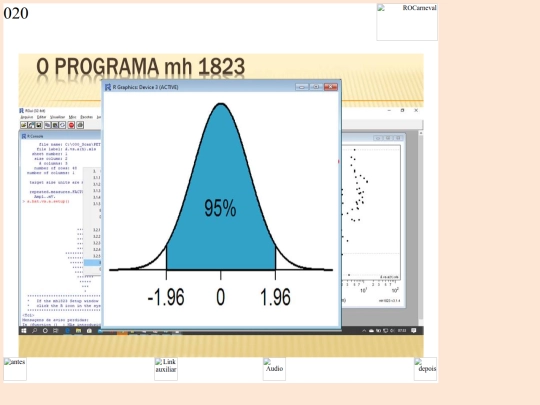540x405 pixels.
Task: Minimize the R Graphics Device 3 window
Action: pos(302,87)
